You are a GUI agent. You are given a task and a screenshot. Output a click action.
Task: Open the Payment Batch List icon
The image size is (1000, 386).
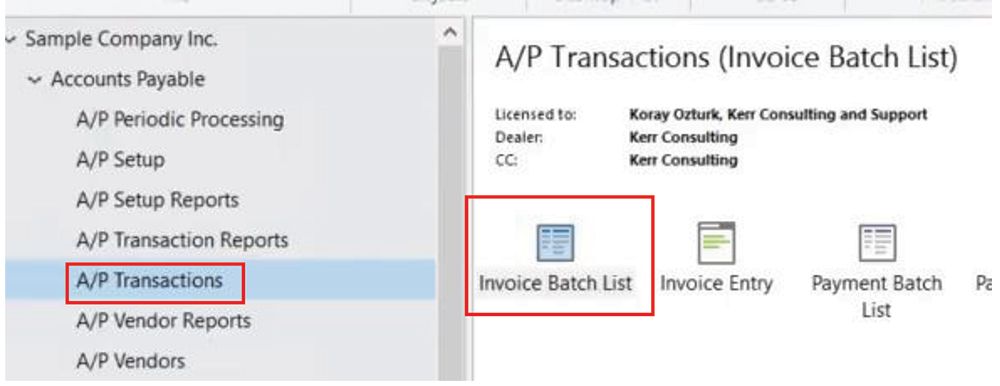877,242
